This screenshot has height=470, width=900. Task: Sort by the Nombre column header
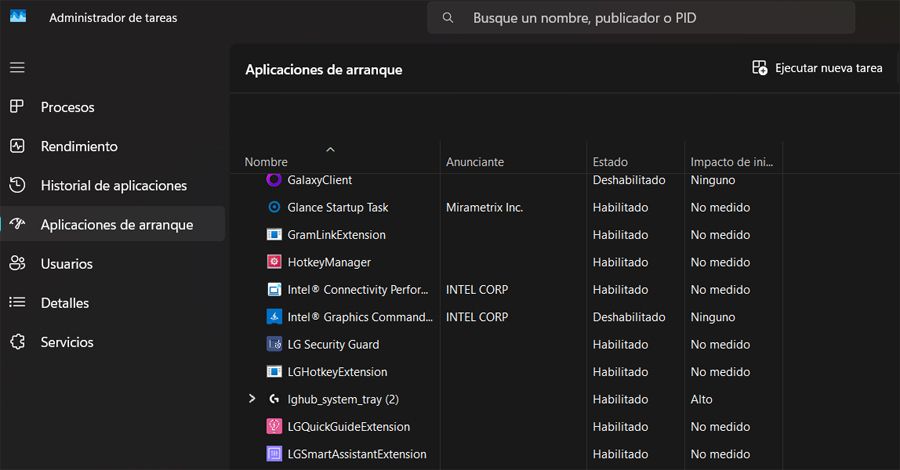[x=266, y=162]
